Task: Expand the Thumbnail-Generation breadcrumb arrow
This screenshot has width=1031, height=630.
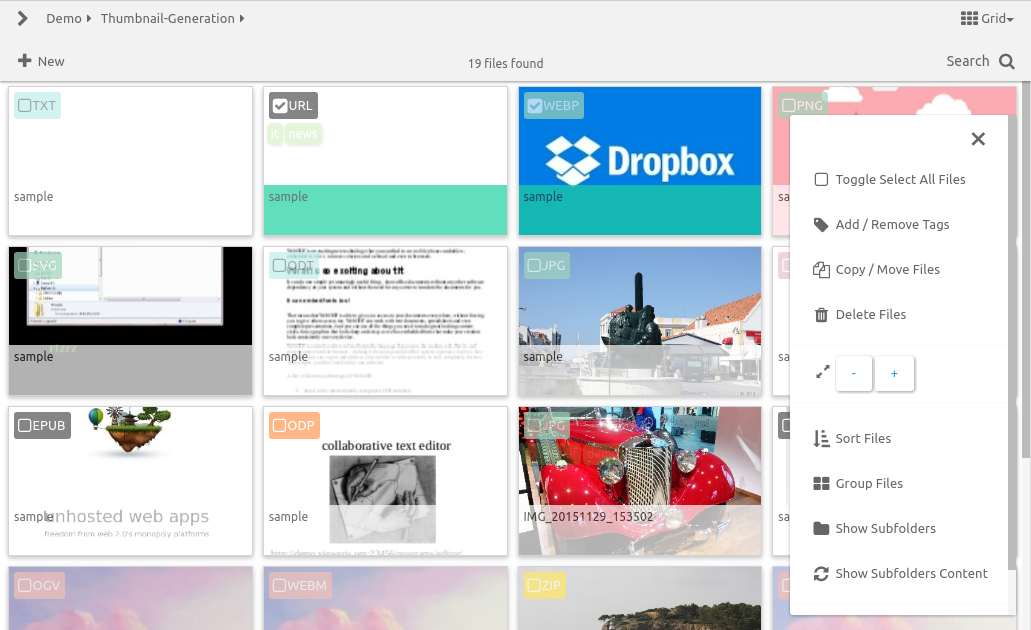Action: [x=242, y=18]
